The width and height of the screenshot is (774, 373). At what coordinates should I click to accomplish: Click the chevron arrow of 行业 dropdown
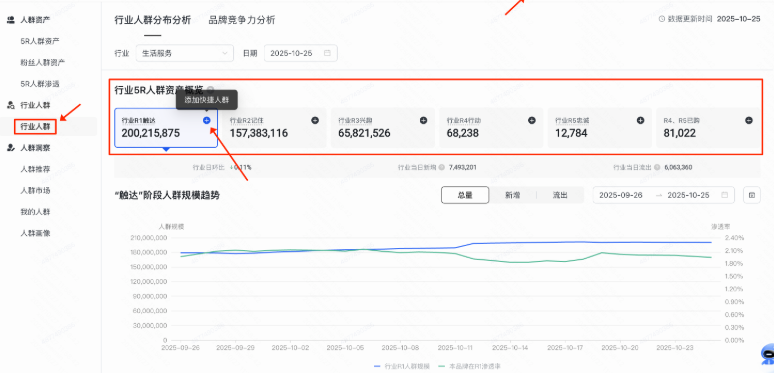tap(225, 53)
